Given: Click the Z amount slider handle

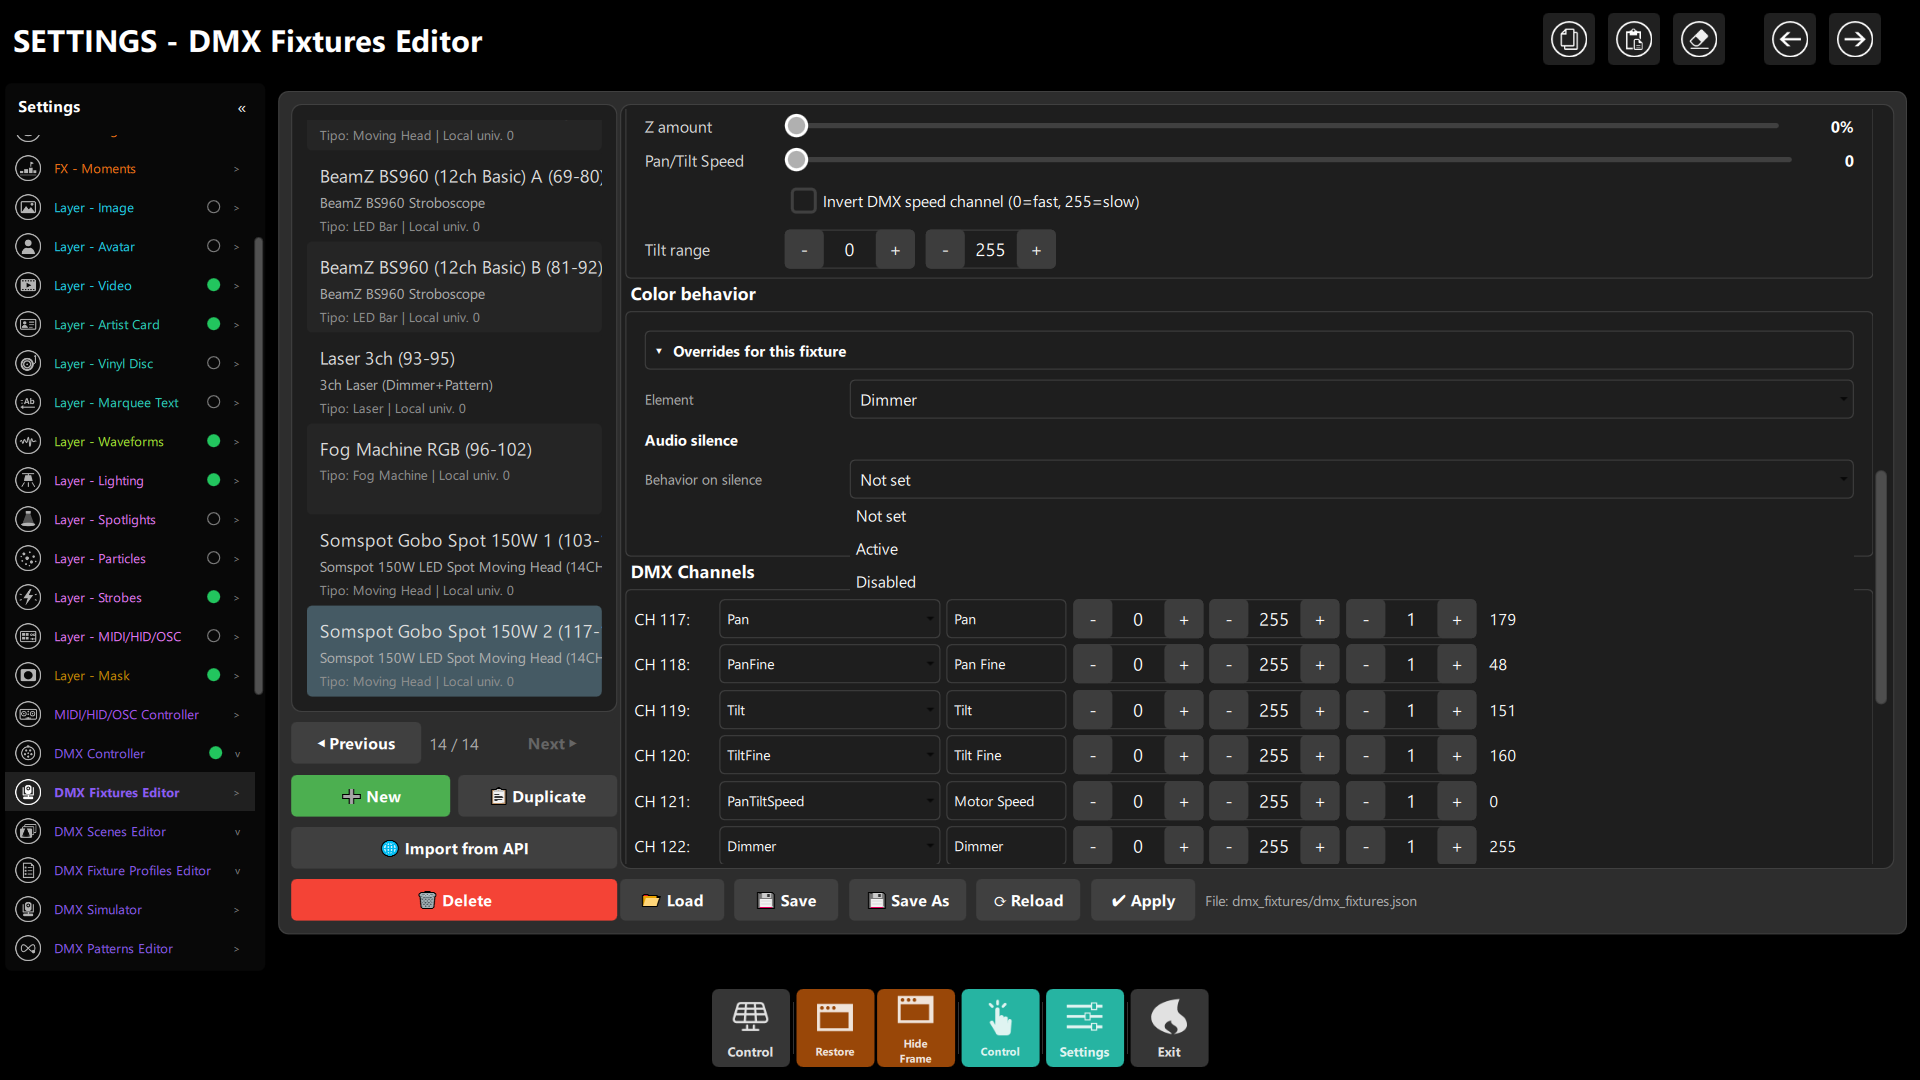Looking at the screenshot, I should pyautogui.click(x=796, y=126).
